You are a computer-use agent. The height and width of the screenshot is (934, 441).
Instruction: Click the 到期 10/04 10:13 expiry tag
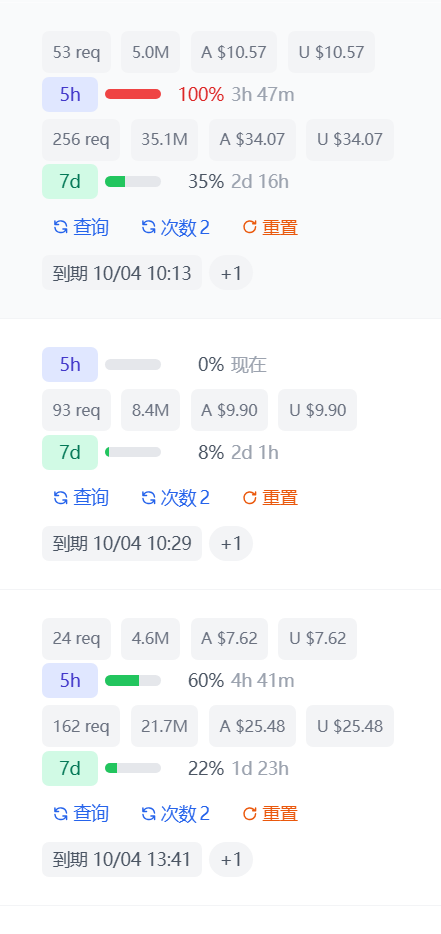[122, 273]
